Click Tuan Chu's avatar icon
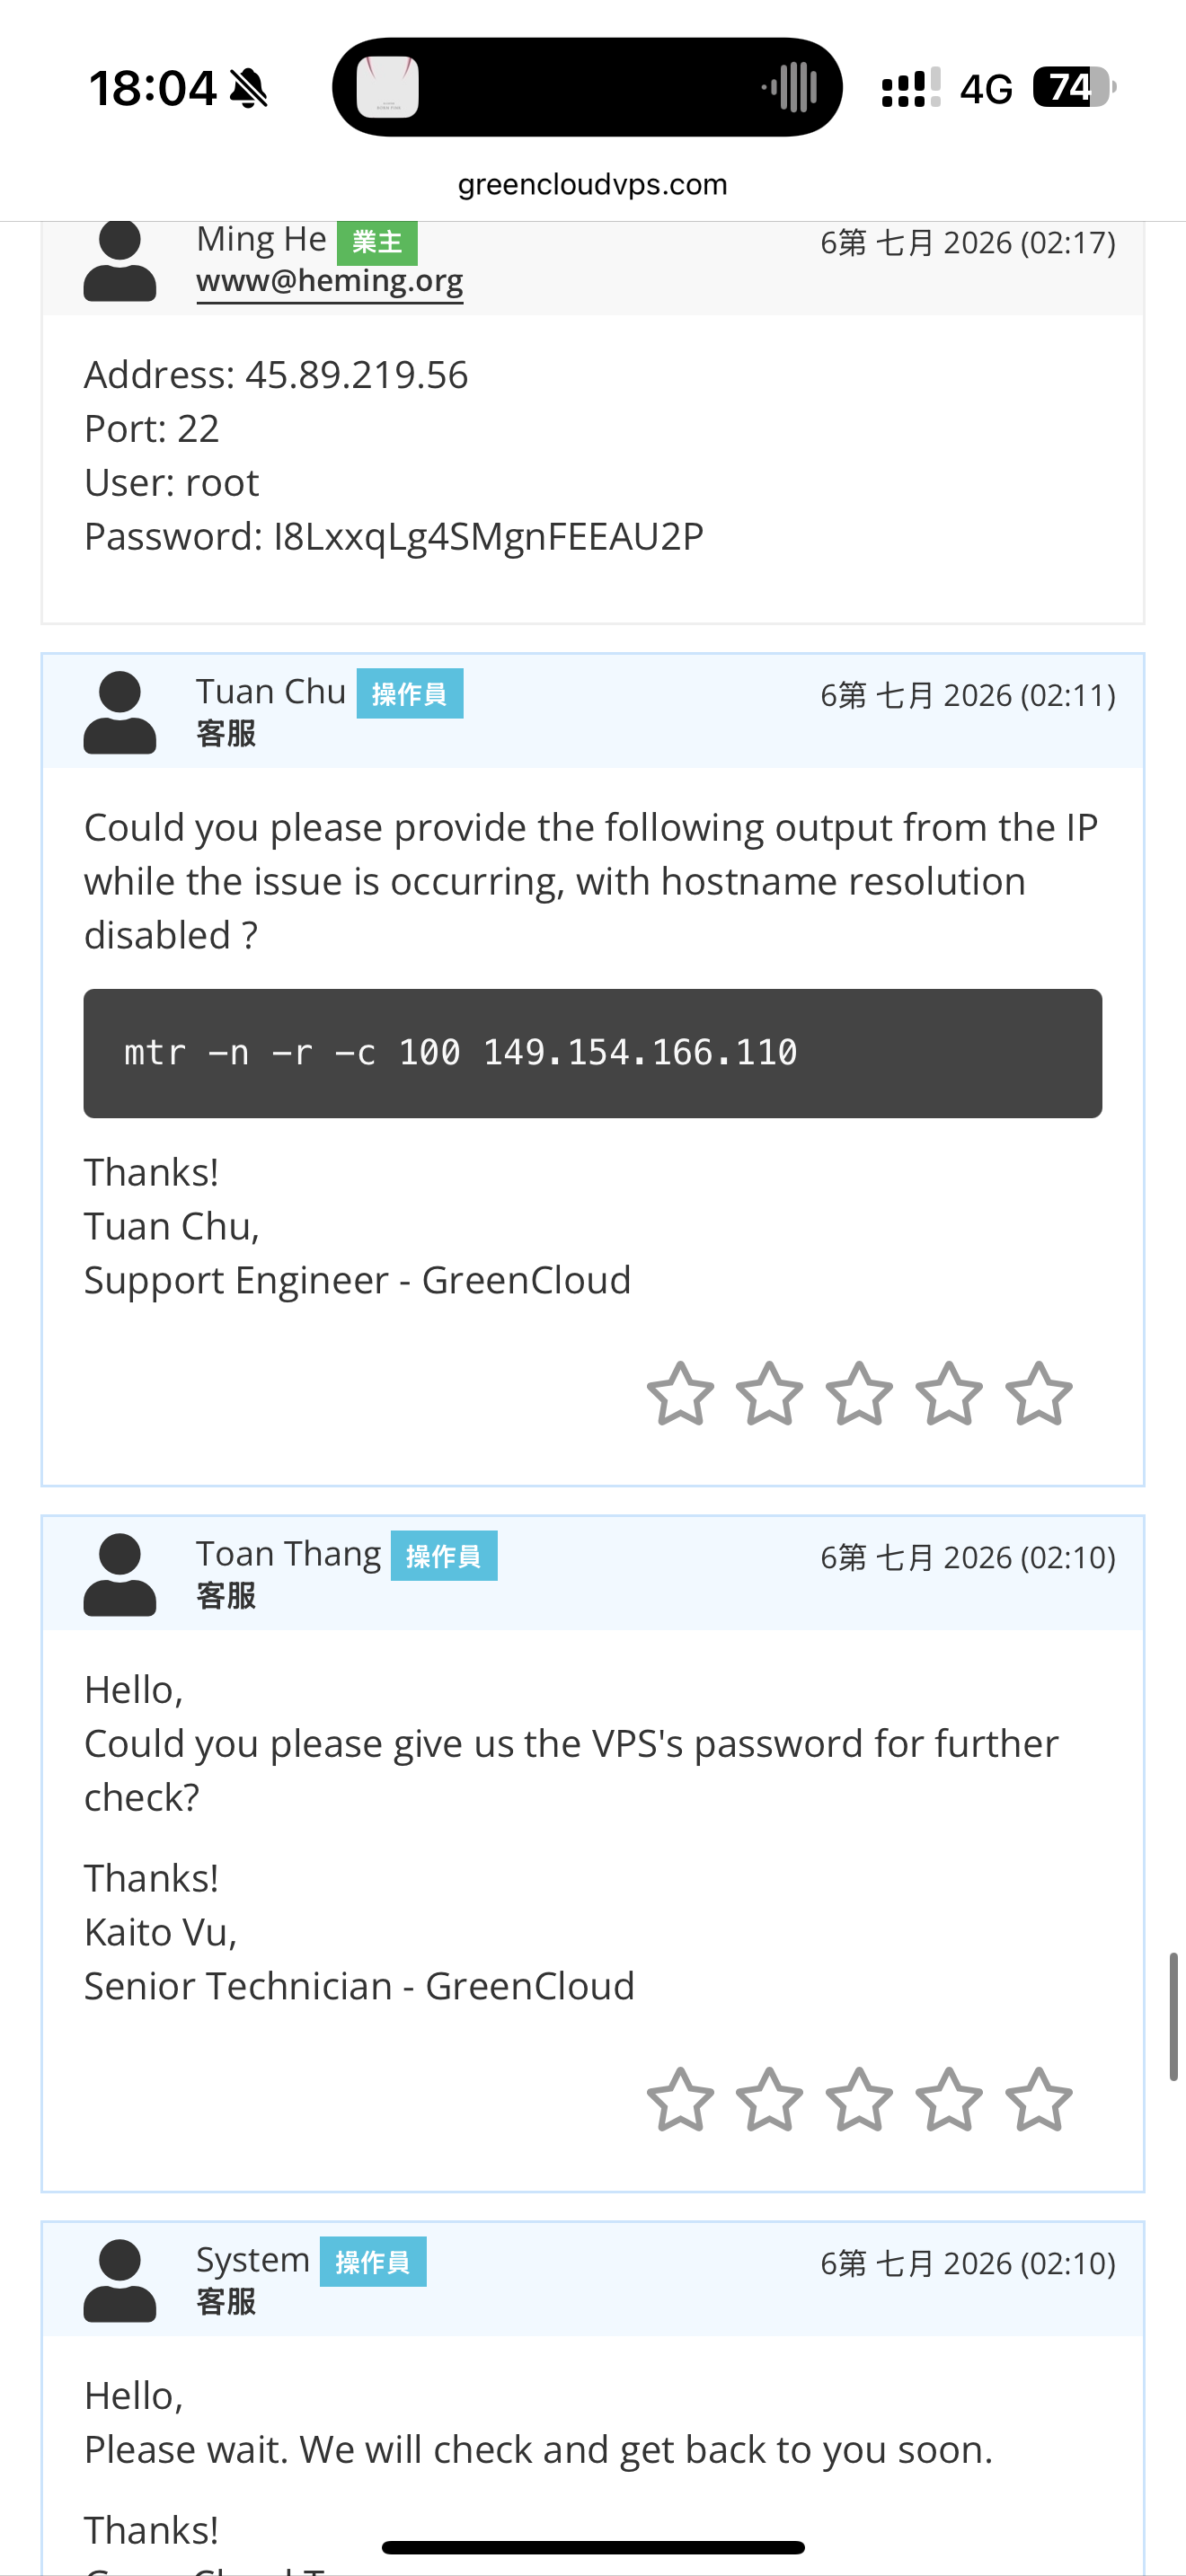 pos(120,712)
